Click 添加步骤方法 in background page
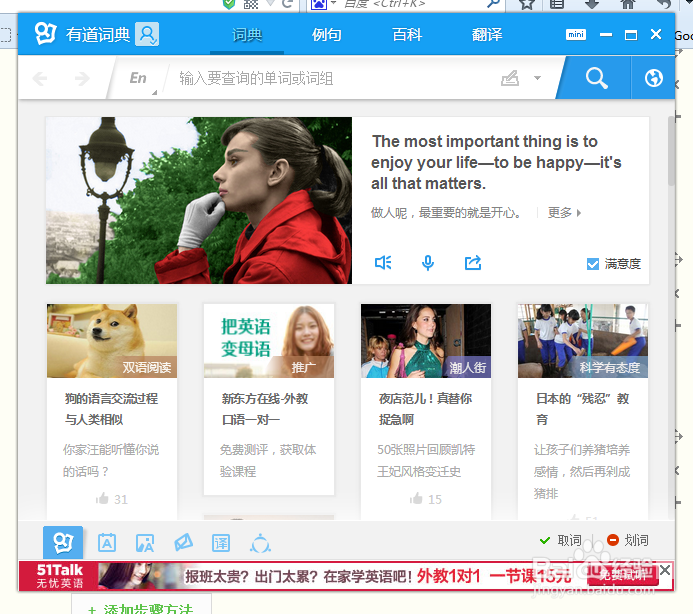The height and width of the screenshot is (614, 693). 141,609
